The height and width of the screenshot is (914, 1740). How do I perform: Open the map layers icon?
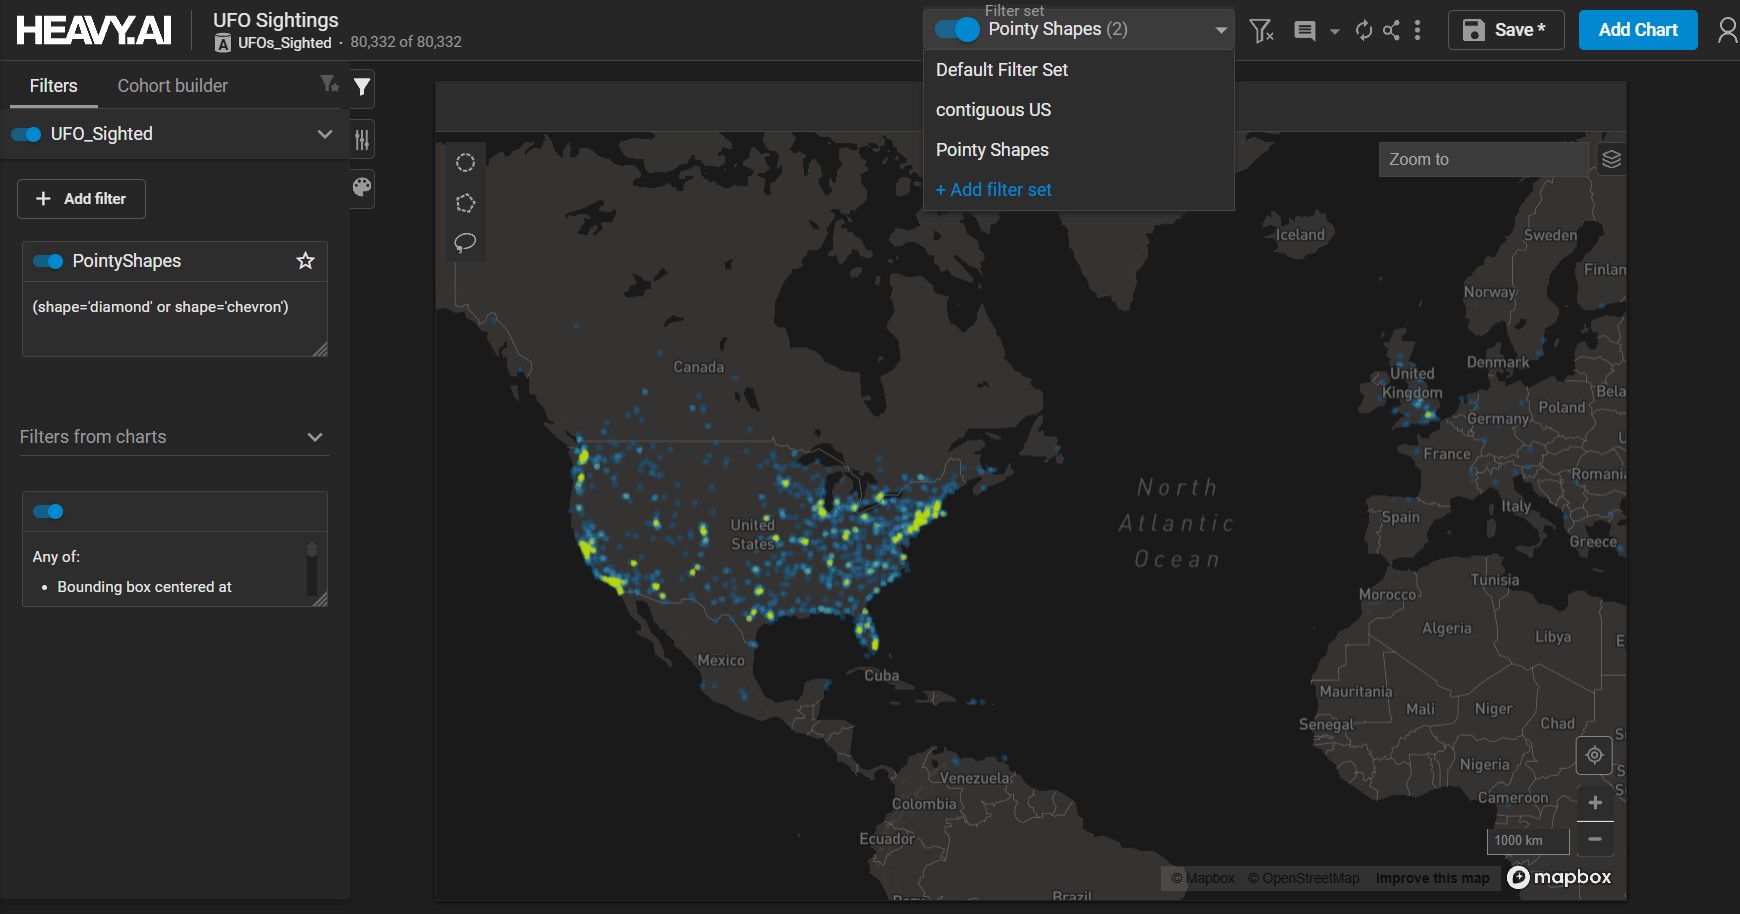(1611, 159)
